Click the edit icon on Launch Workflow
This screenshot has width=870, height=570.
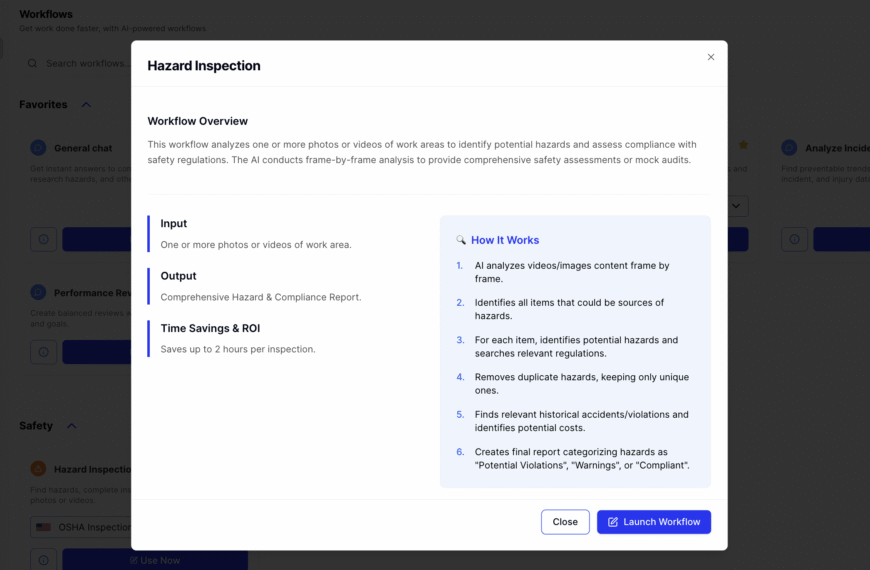point(613,522)
